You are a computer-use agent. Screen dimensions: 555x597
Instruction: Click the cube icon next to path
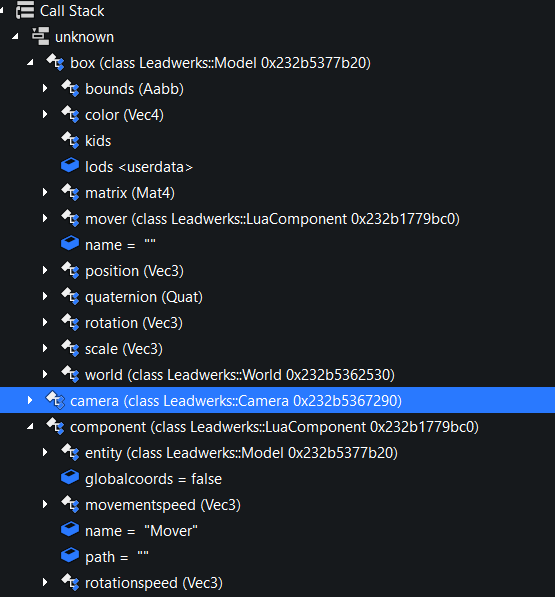(x=70, y=555)
